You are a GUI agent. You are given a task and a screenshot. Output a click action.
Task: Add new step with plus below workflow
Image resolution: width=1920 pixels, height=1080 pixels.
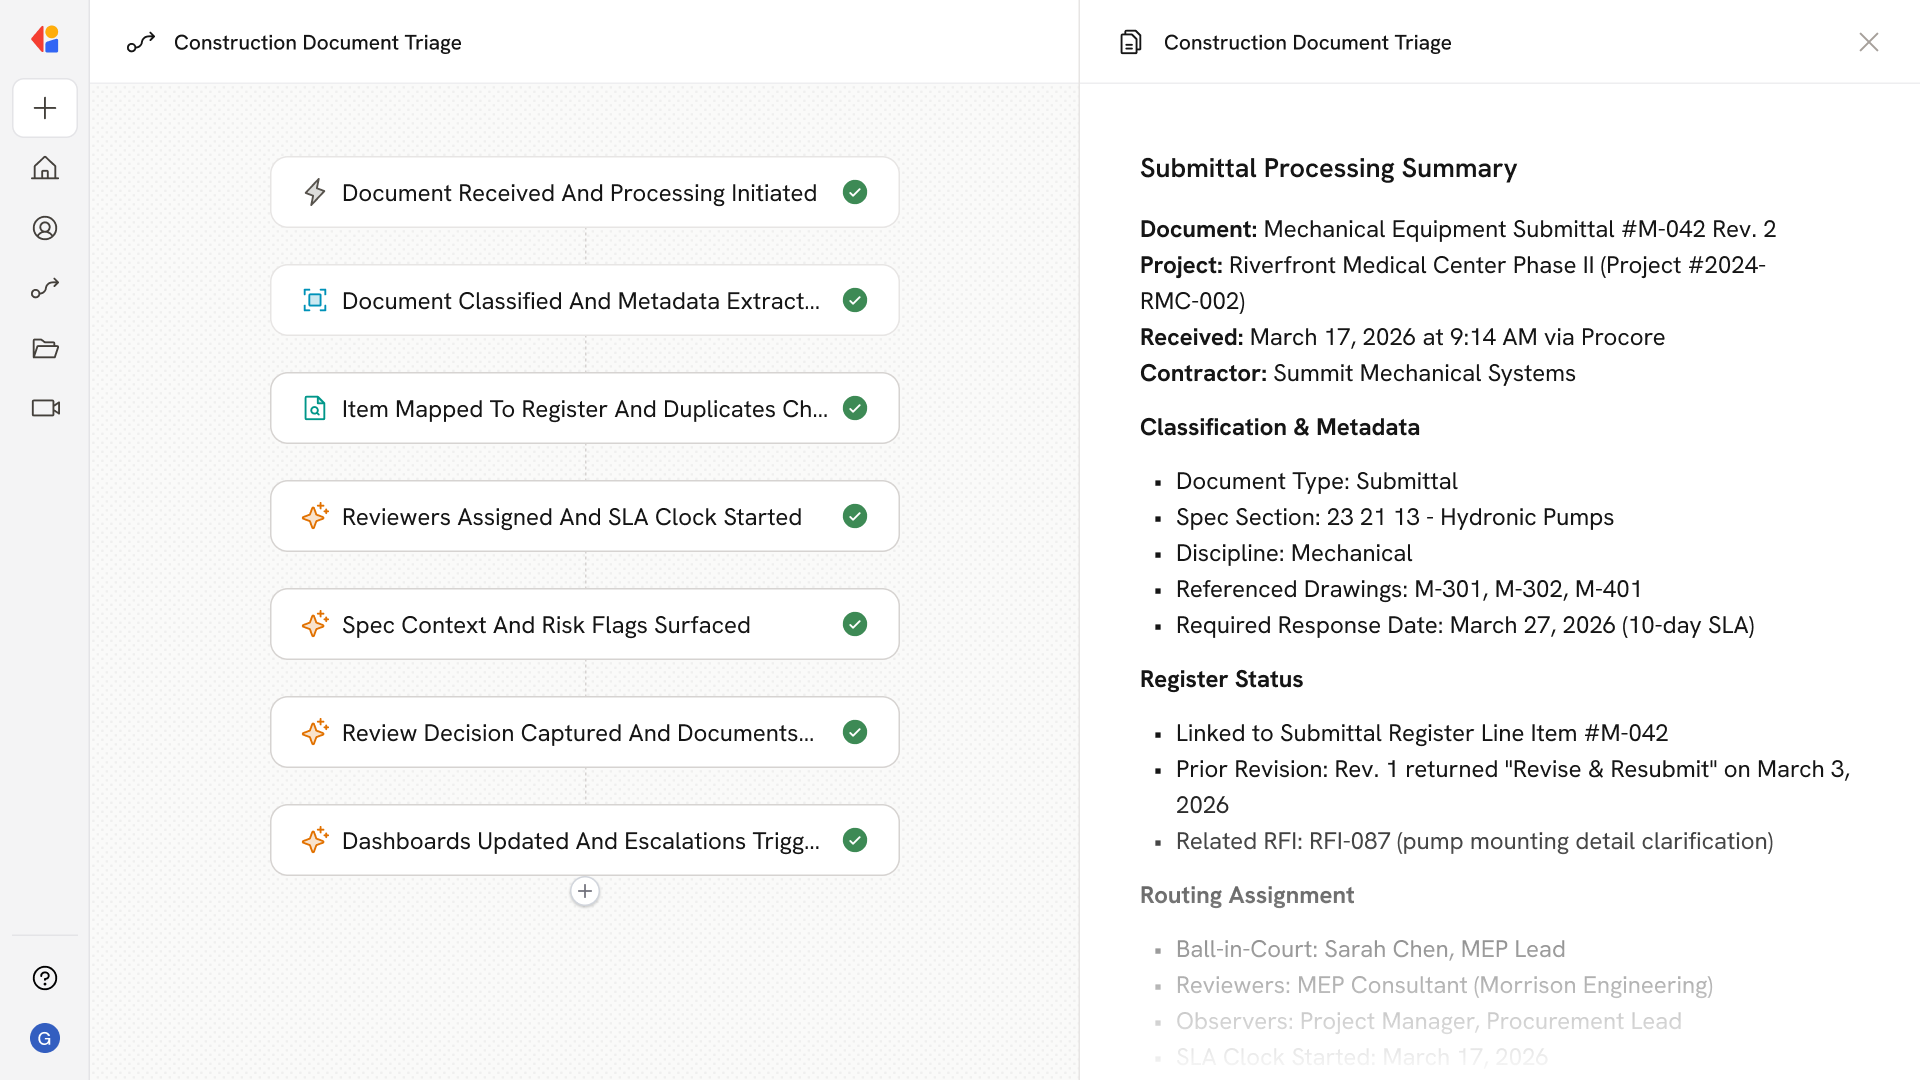585,891
